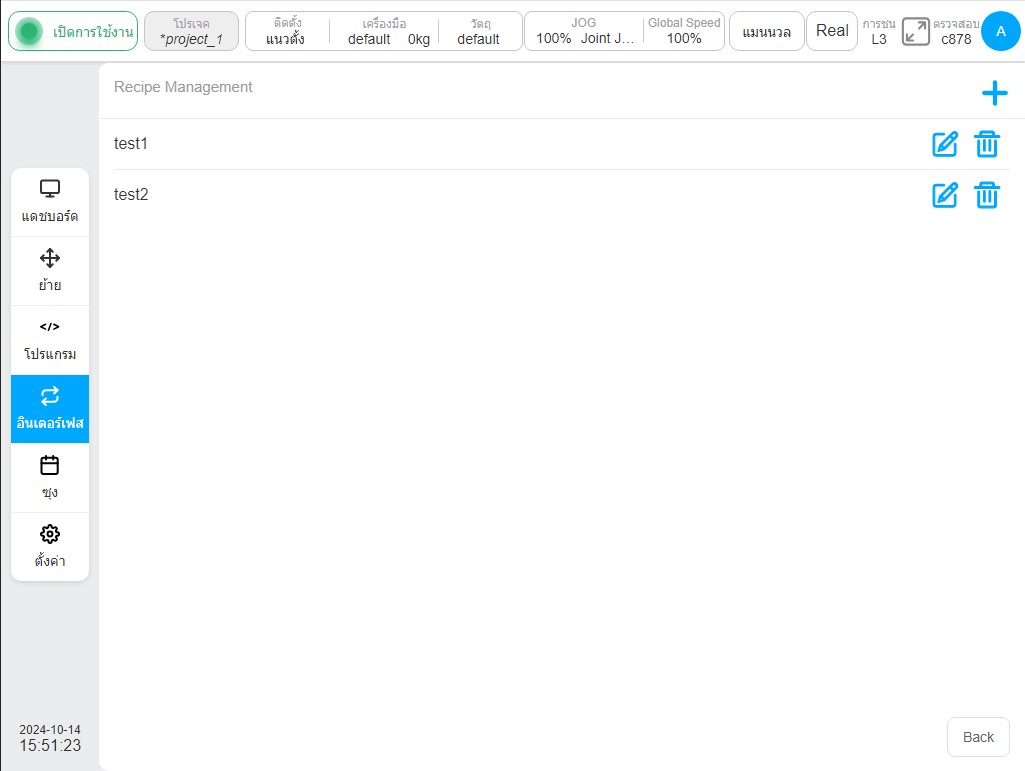The width and height of the screenshot is (1025, 771).
Task: Toggle fullscreen with expand arrows icon
Action: click(x=915, y=31)
